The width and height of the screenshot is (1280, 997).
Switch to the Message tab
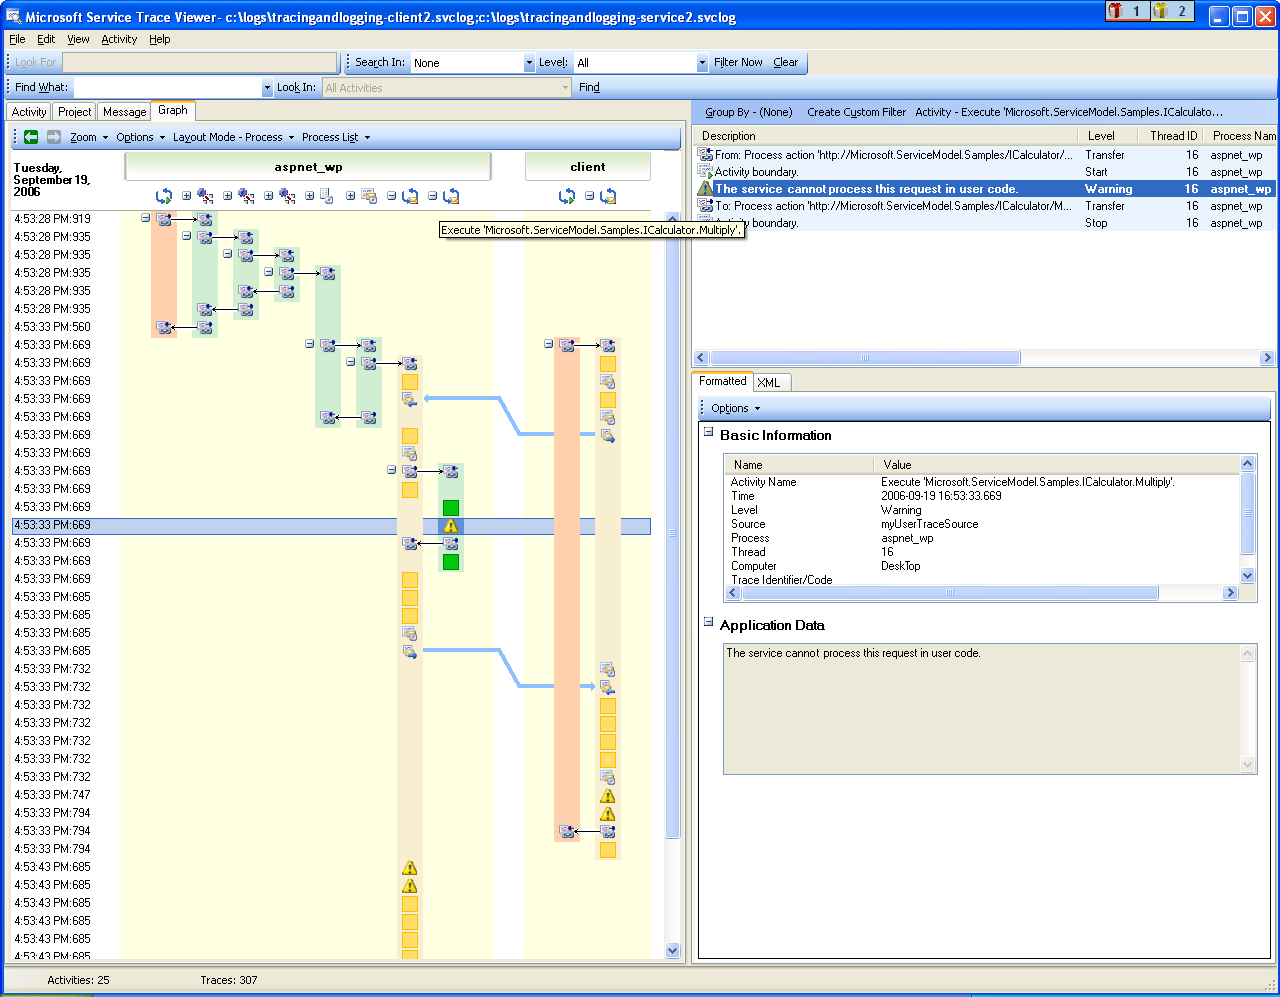point(124,111)
